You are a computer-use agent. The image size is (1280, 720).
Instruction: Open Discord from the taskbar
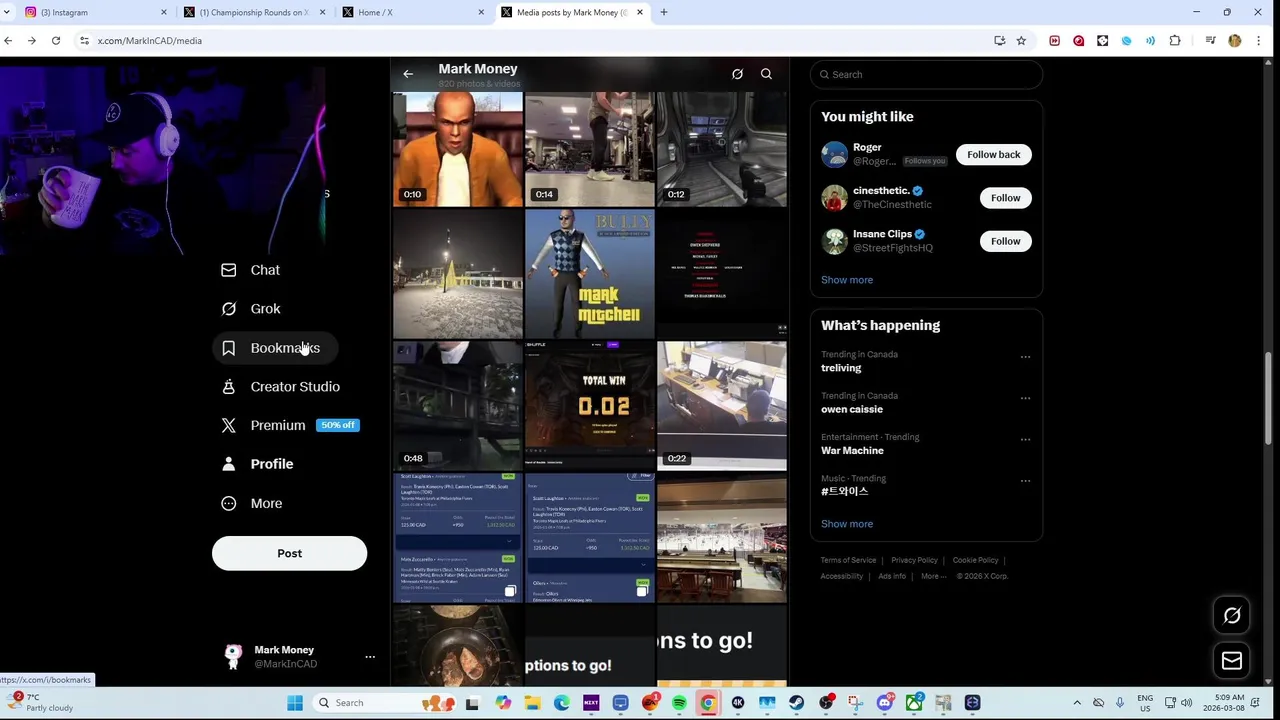[x=884, y=703]
